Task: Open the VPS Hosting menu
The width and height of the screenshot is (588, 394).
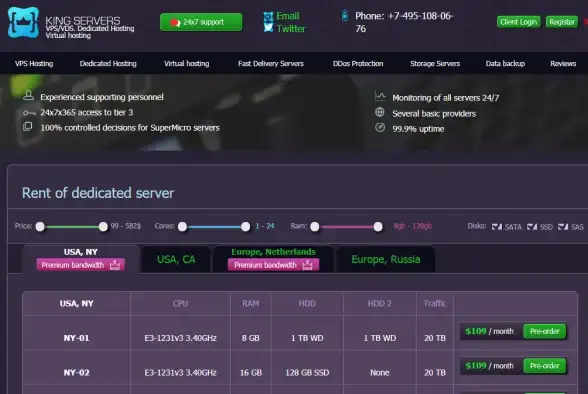Action: [34, 63]
